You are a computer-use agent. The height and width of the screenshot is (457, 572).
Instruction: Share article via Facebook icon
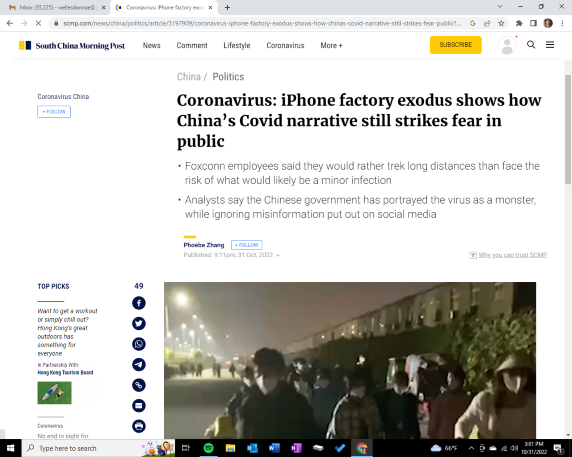[139, 303]
